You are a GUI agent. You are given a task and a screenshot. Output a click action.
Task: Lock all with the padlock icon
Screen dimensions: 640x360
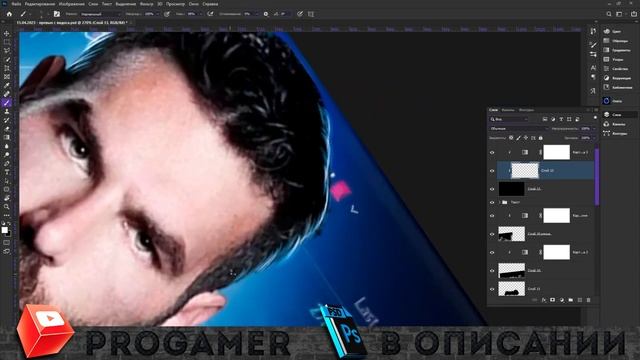point(541,138)
